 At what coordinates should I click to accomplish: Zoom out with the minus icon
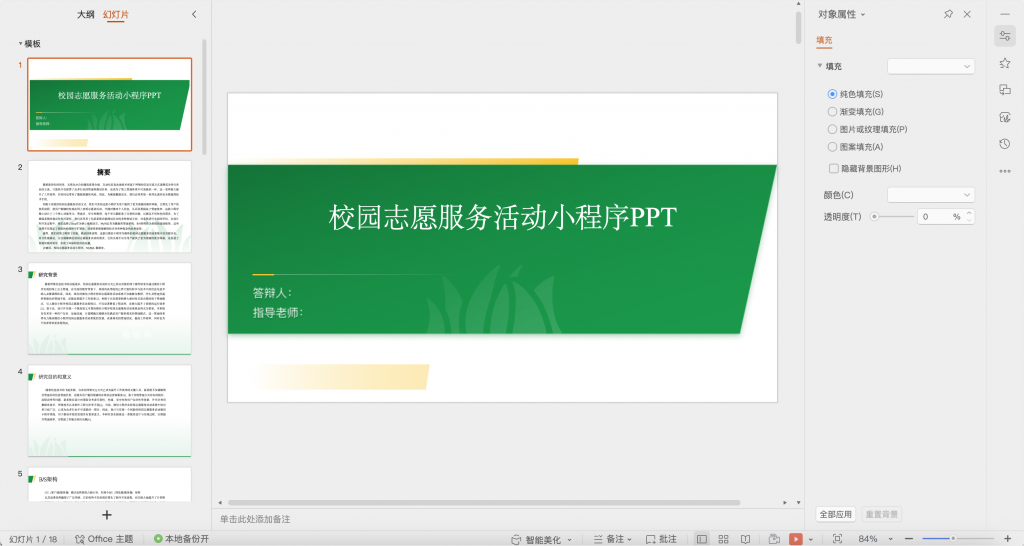click(x=908, y=539)
